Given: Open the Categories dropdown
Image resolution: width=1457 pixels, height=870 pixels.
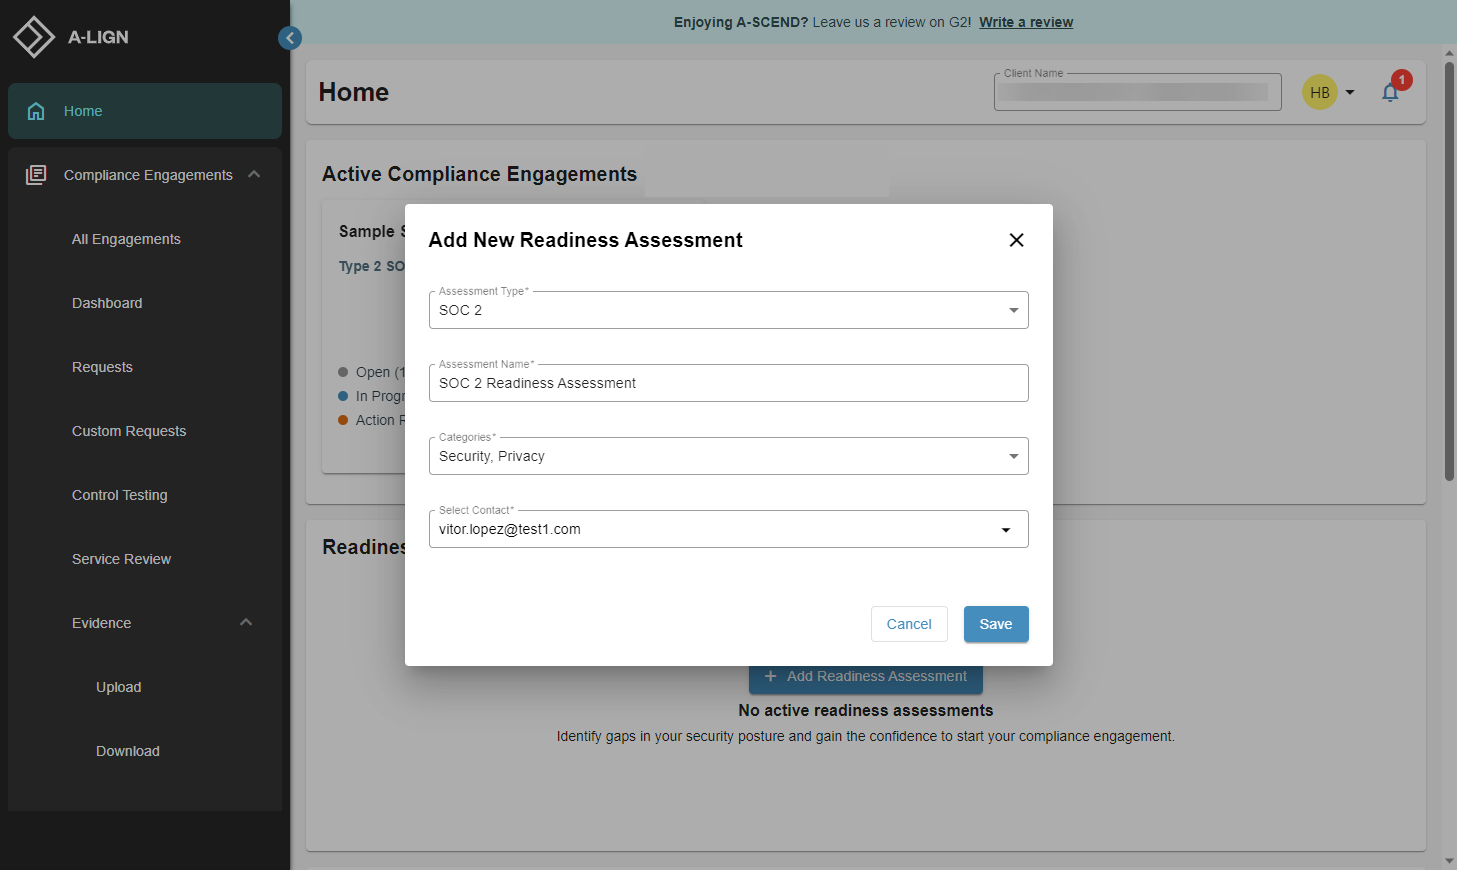Looking at the screenshot, I should click(1013, 456).
